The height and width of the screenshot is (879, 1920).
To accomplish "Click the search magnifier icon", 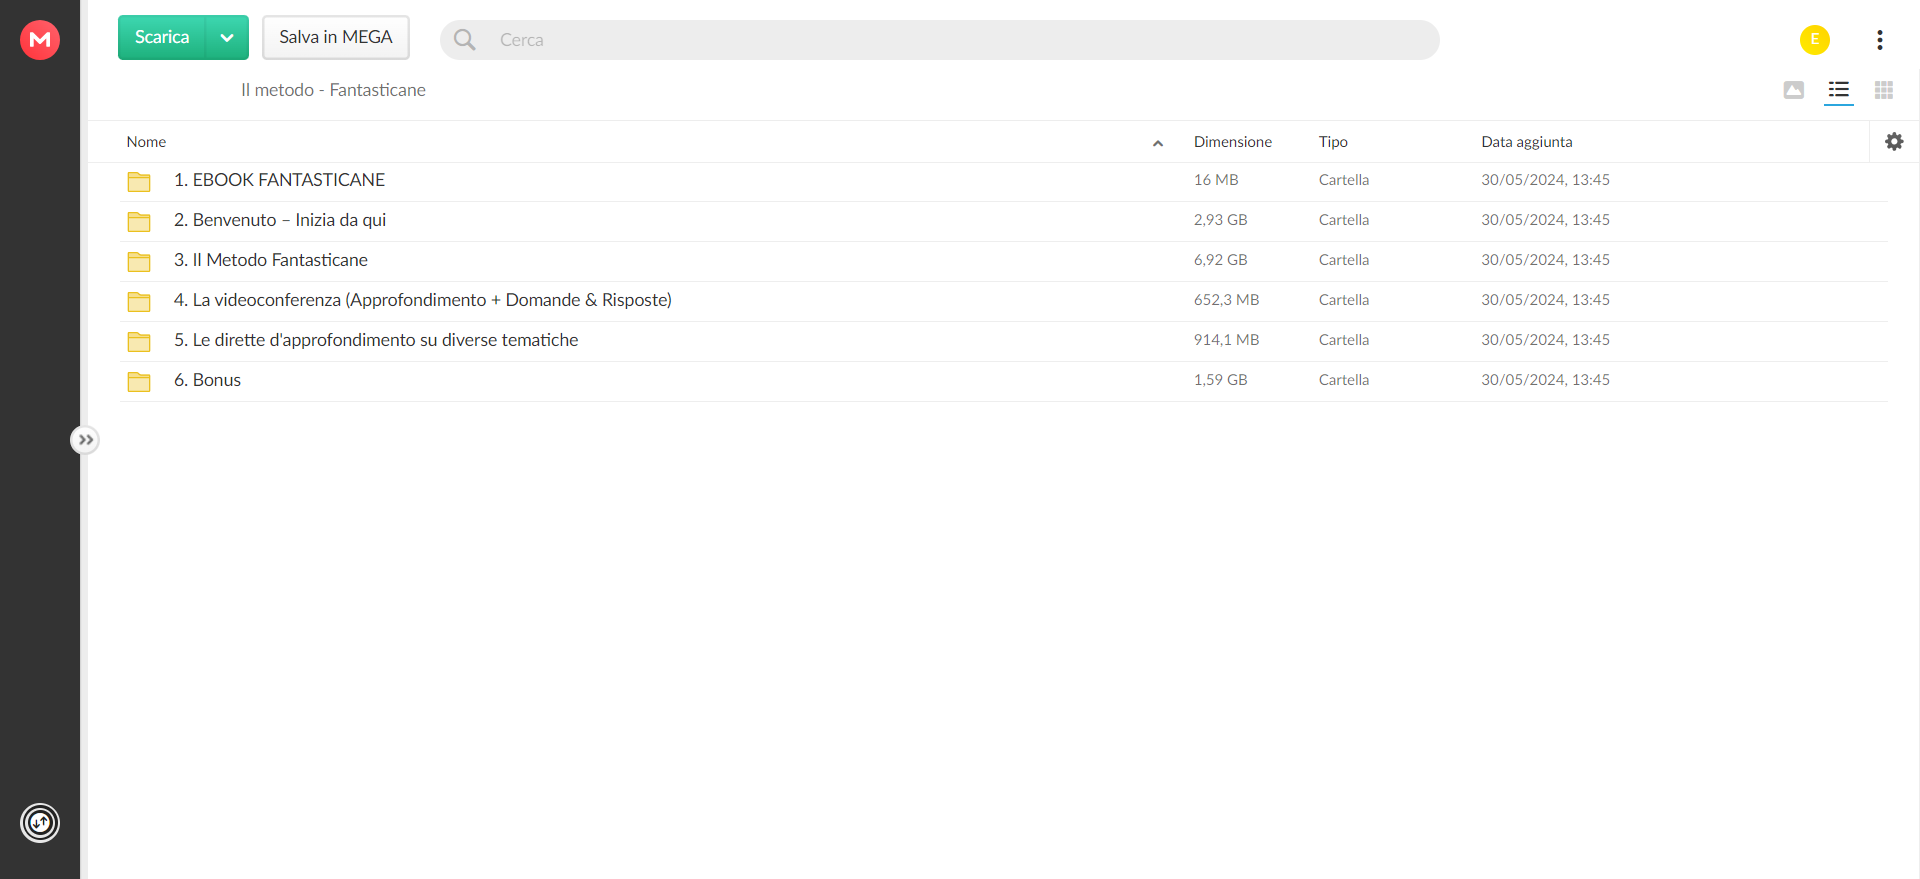I will (x=465, y=40).
